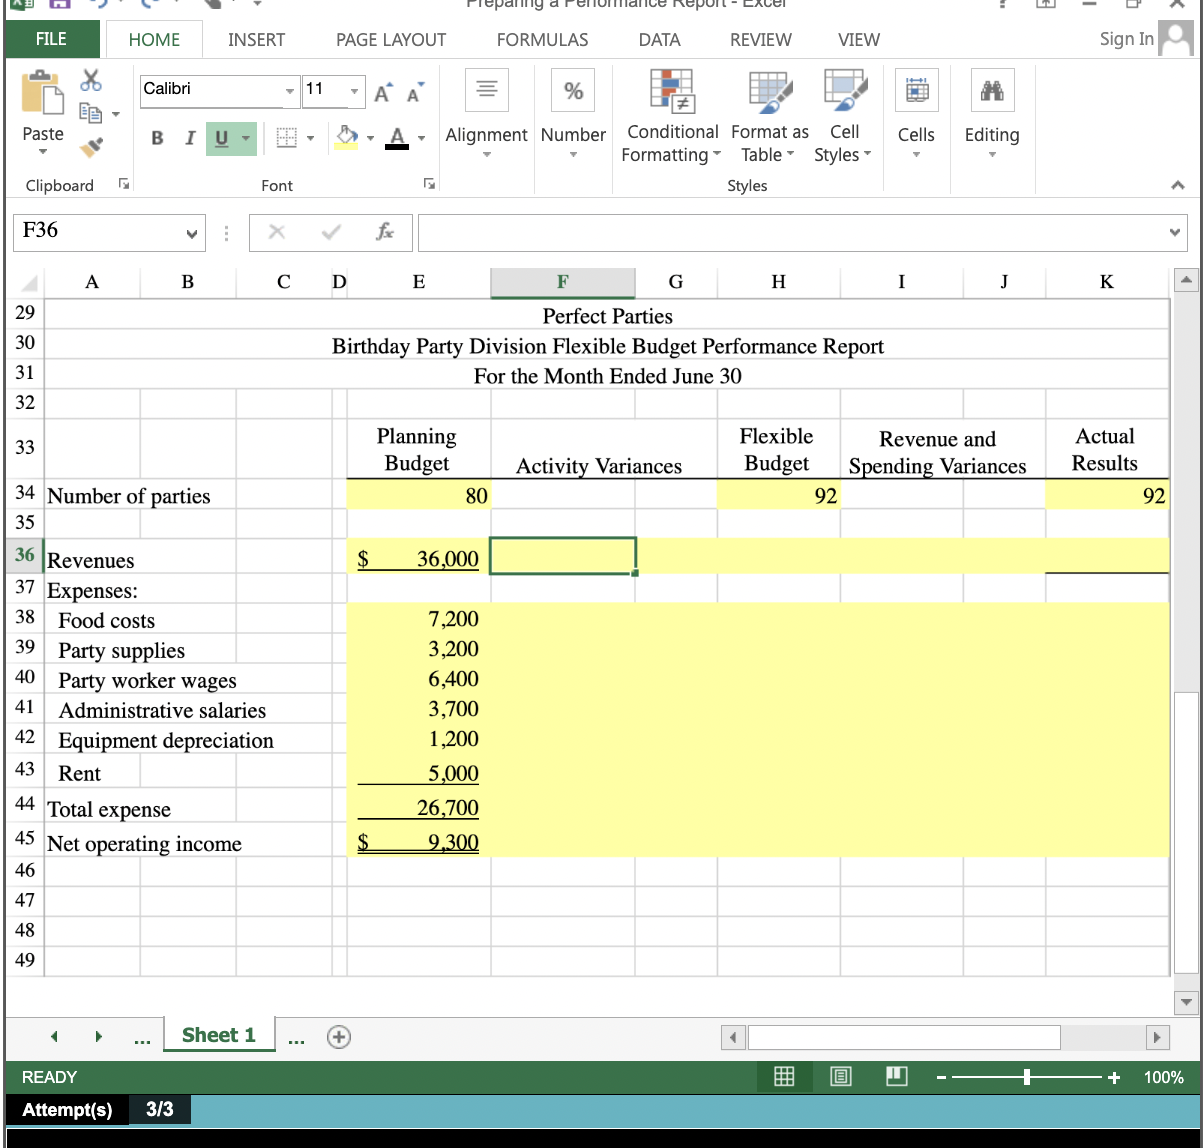Click the Percent number style icon
This screenshot has height=1148, width=1204.
coord(572,91)
